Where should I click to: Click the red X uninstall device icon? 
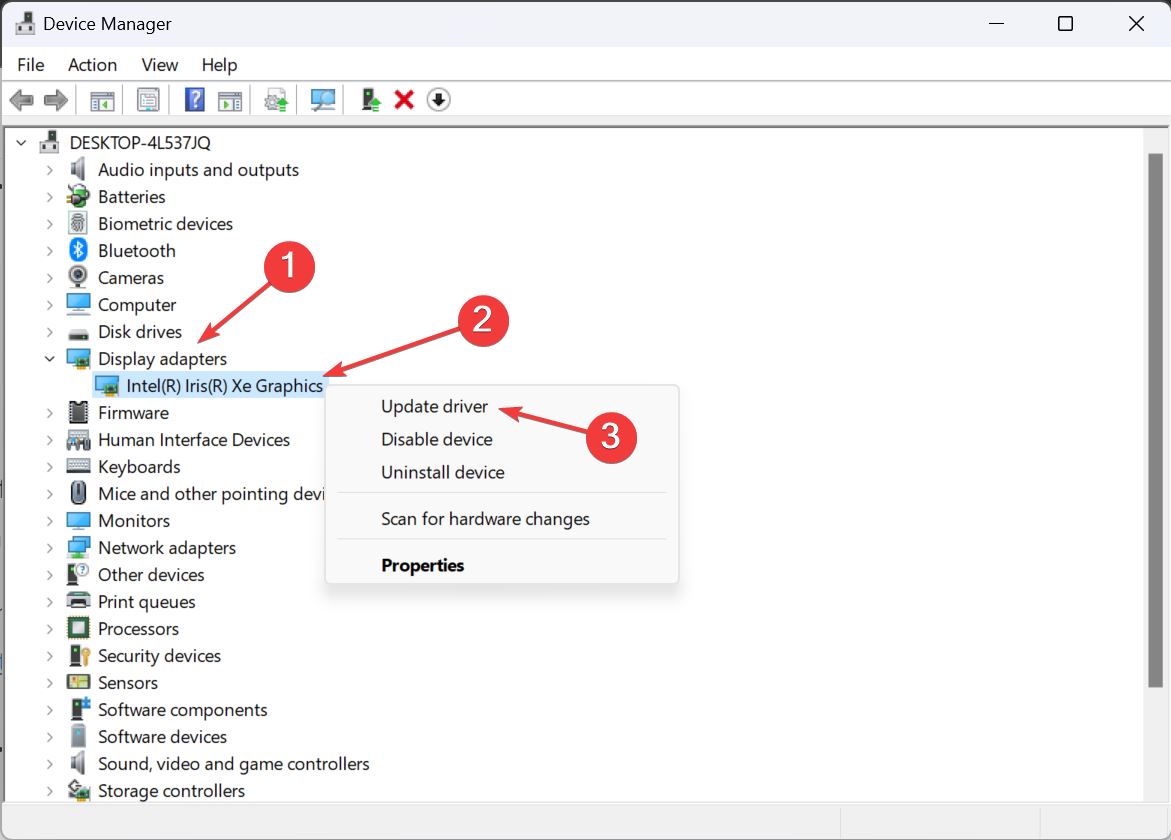pyautogui.click(x=404, y=100)
